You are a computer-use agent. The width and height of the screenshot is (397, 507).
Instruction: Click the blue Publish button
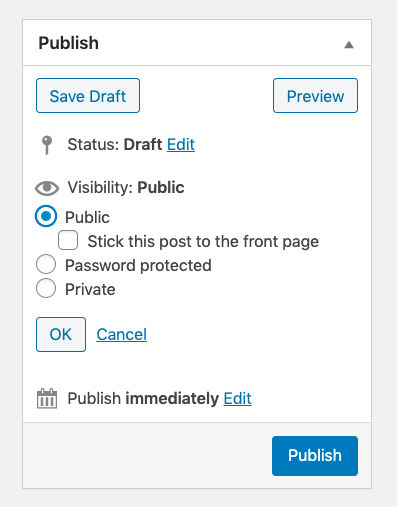pyautogui.click(x=315, y=456)
